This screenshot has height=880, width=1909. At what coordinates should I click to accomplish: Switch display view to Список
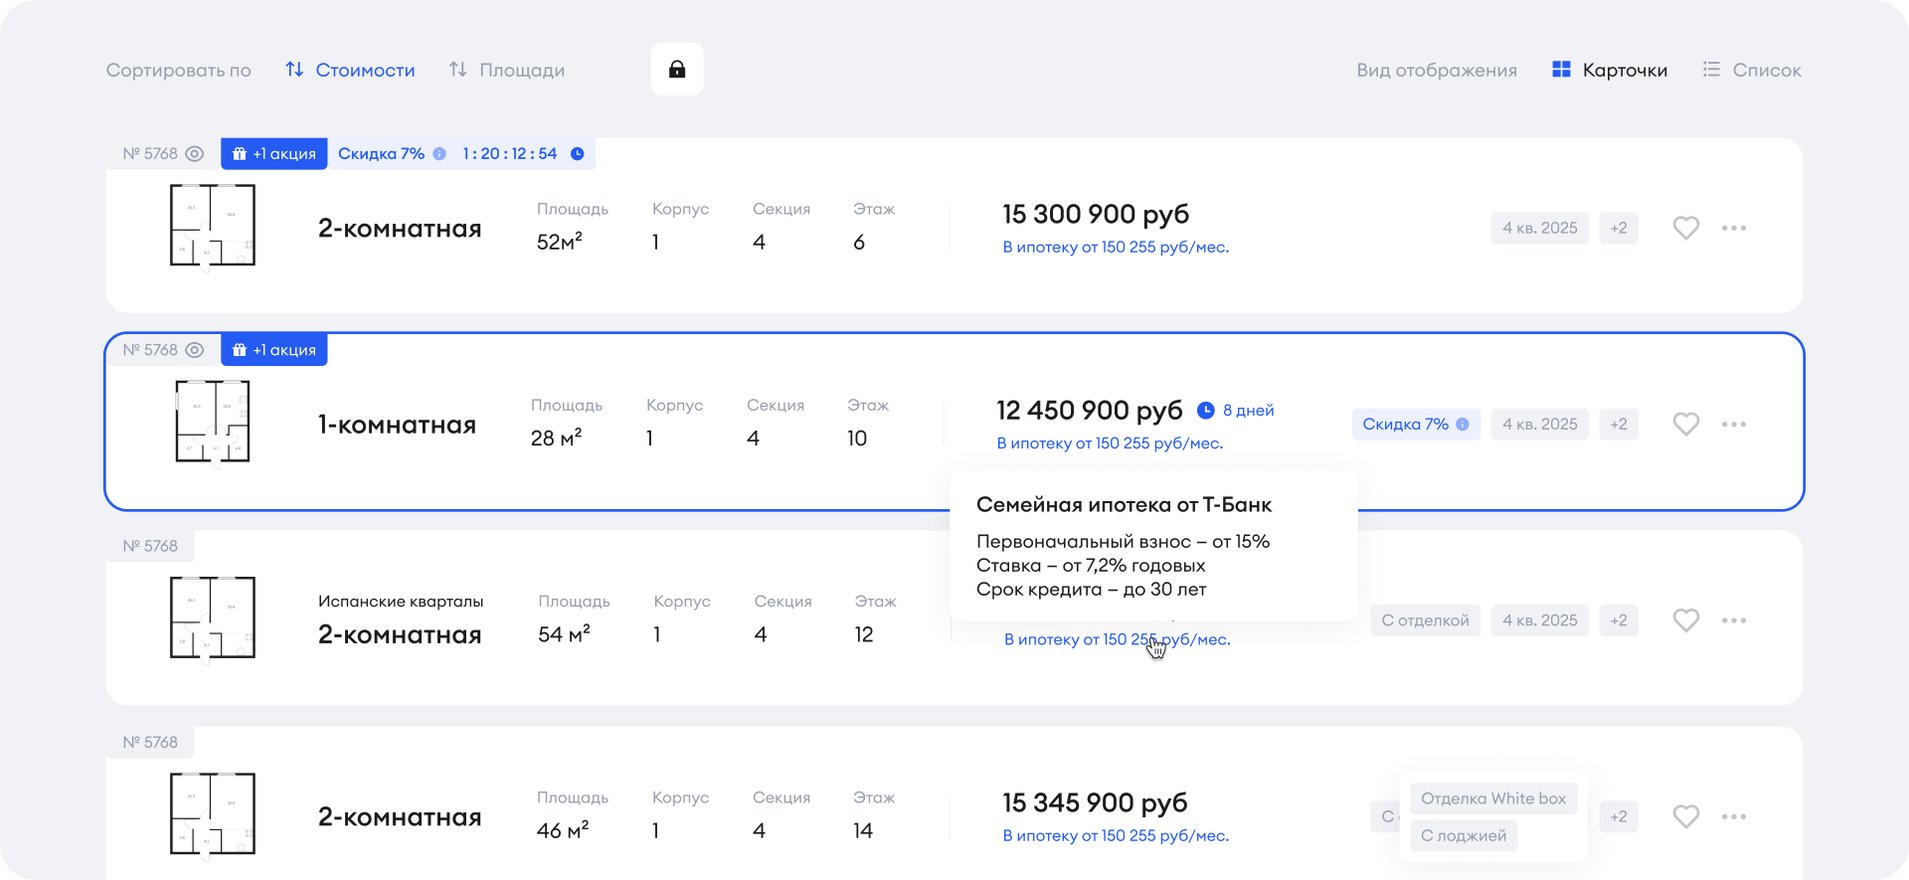(1752, 70)
